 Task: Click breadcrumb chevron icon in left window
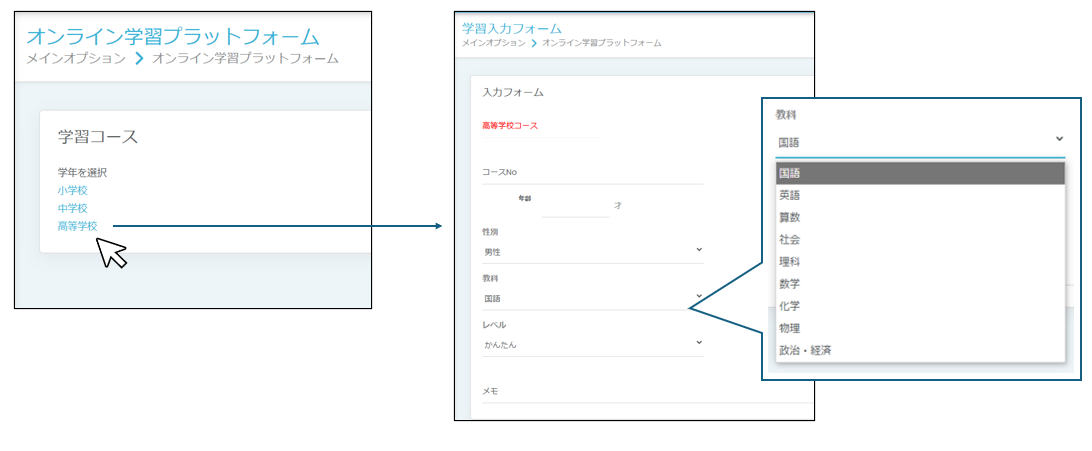139,58
